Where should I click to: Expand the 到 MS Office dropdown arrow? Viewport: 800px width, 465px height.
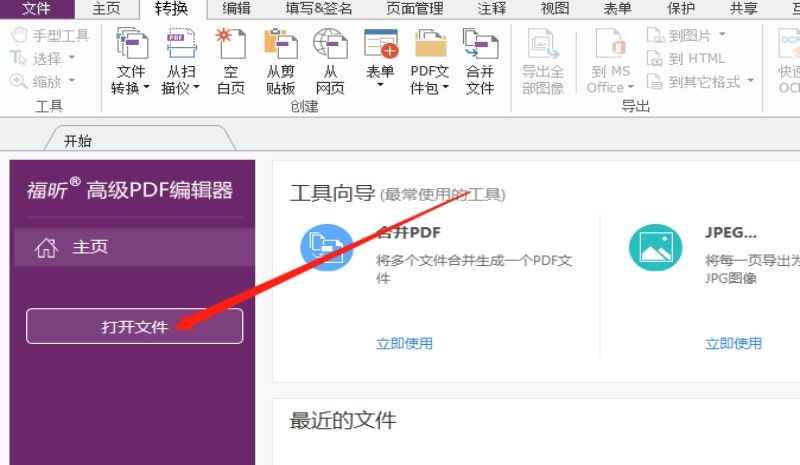[631, 88]
